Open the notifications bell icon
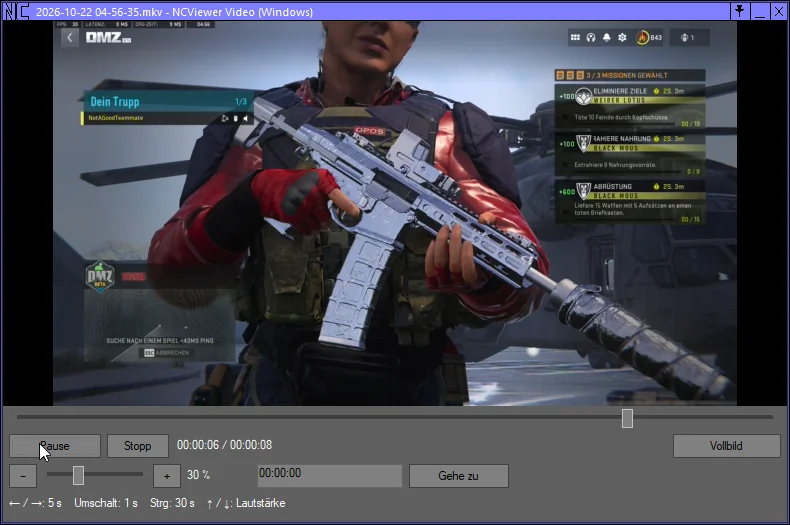The image size is (790, 525). pos(607,37)
